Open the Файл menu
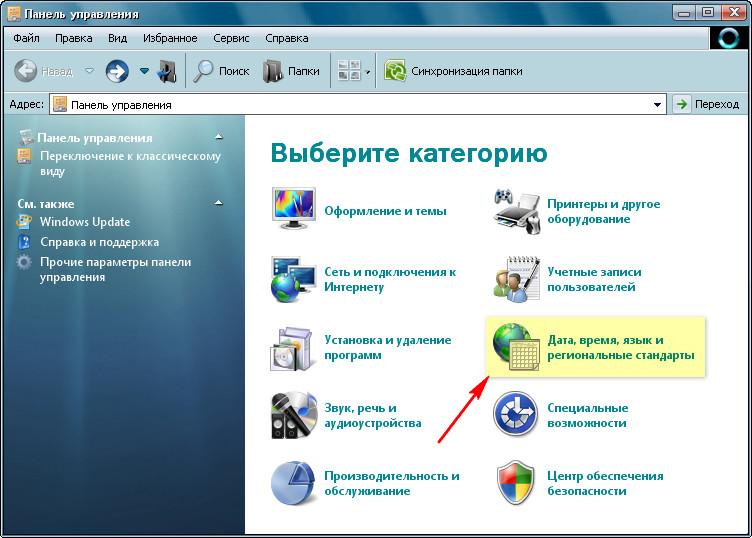 [x=26, y=38]
